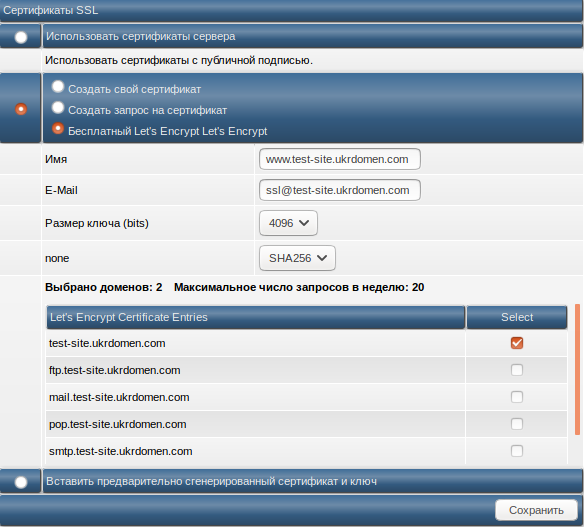Uncheck test-site.ukrdomen.com certificate entry

(x=517, y=343)
